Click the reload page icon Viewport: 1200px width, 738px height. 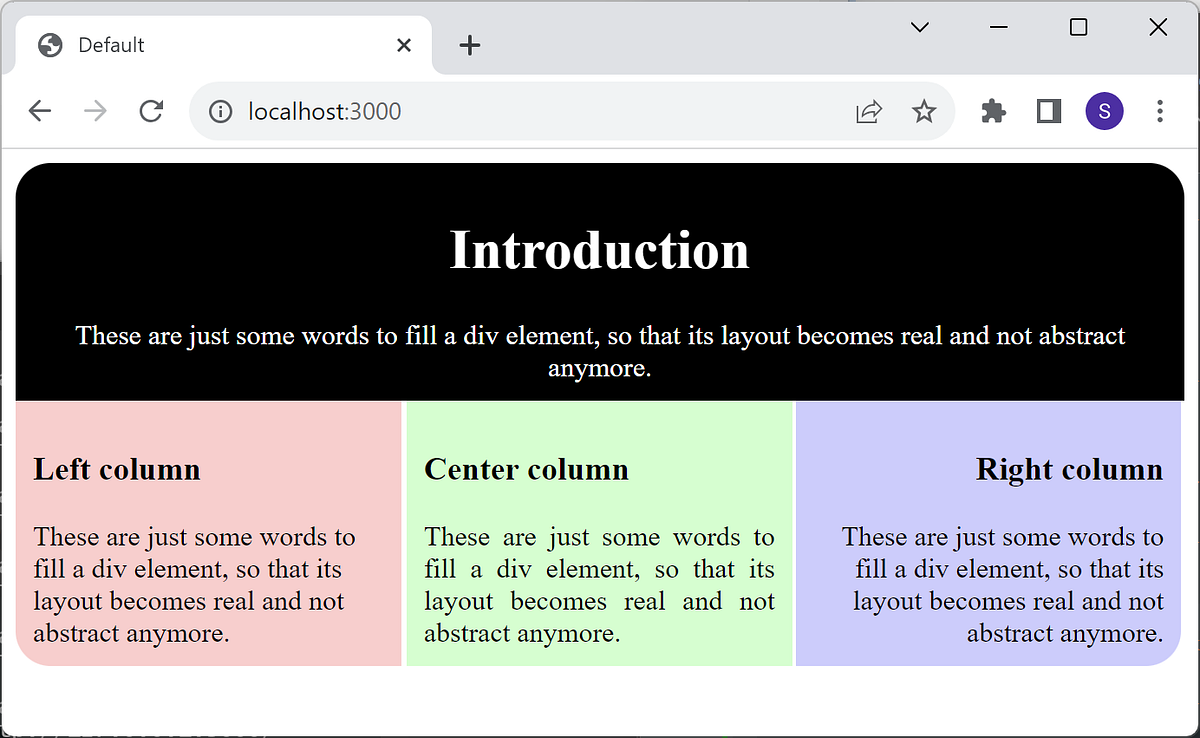click(151, 111)
